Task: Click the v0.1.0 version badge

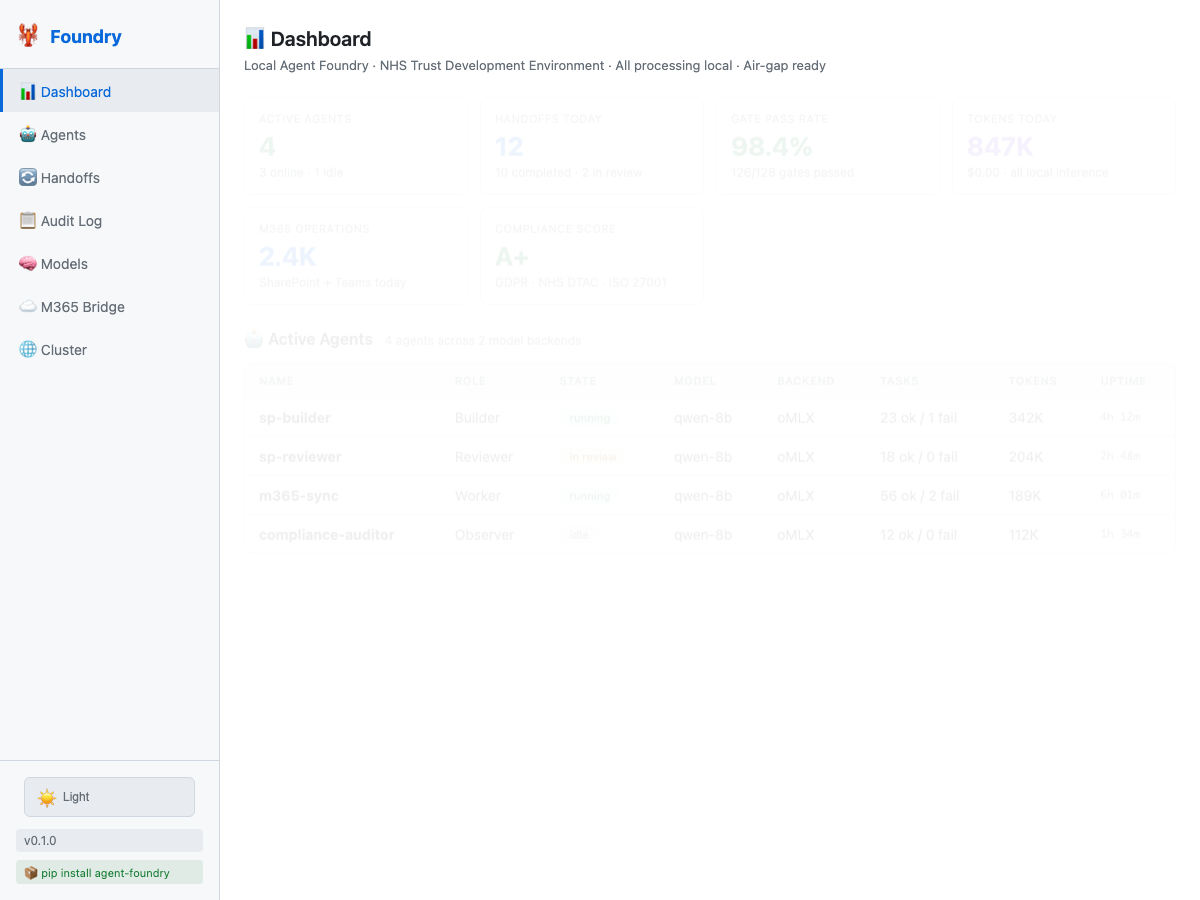Action: click(109, 841)
